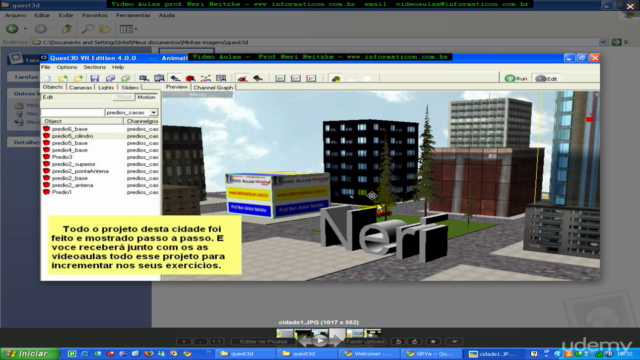Click the Up folder icon in Explorer
This screenshot has width=640, height=360.
click(67, 29)
